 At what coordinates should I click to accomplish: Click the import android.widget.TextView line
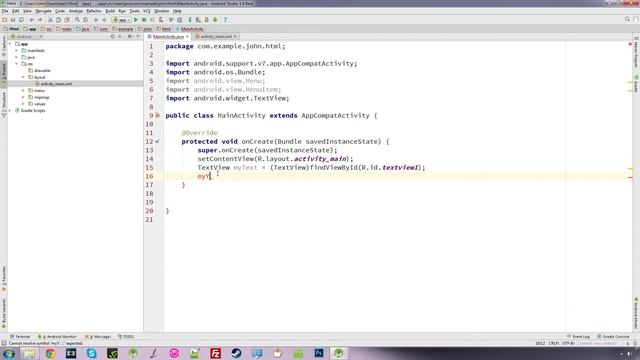click(x=227, y=98)
